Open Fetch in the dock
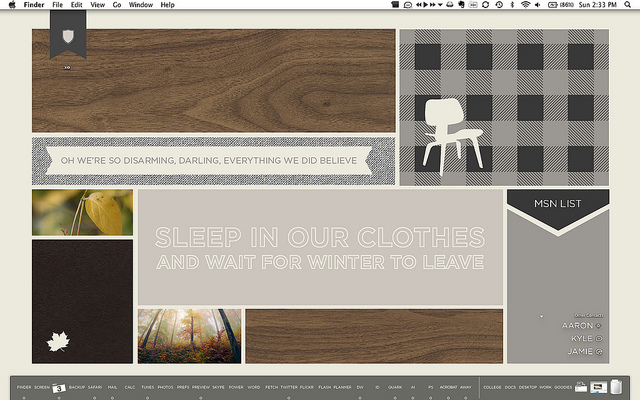 [x=271, y=387]
